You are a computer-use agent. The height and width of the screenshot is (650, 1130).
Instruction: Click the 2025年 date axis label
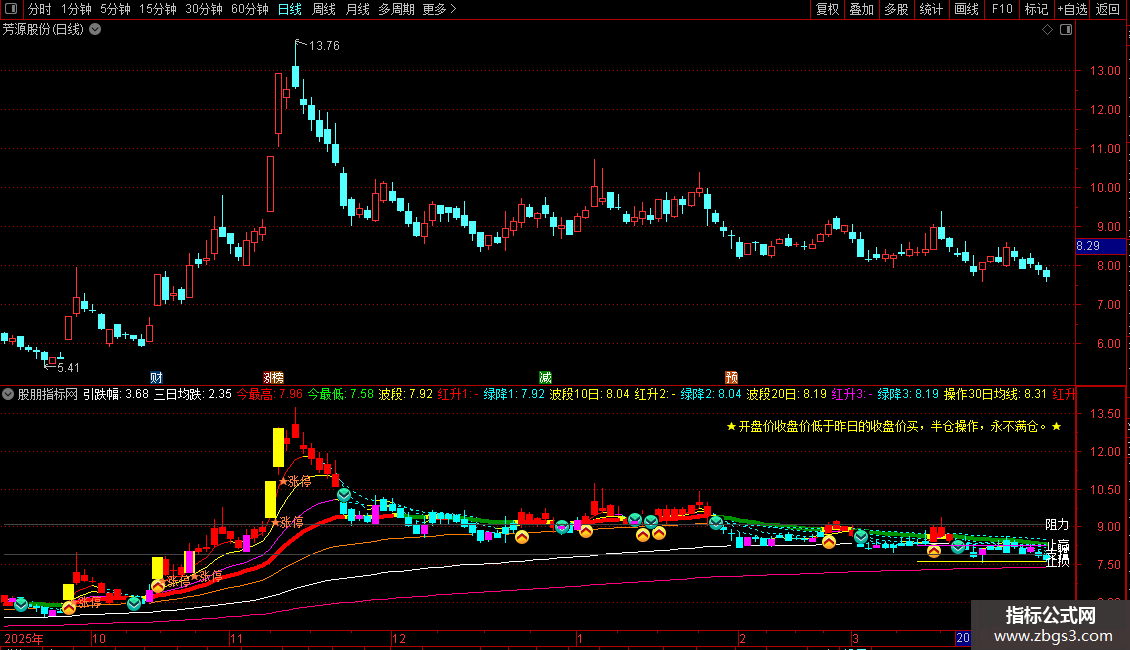pyautogui.click(x=24, y=638)
